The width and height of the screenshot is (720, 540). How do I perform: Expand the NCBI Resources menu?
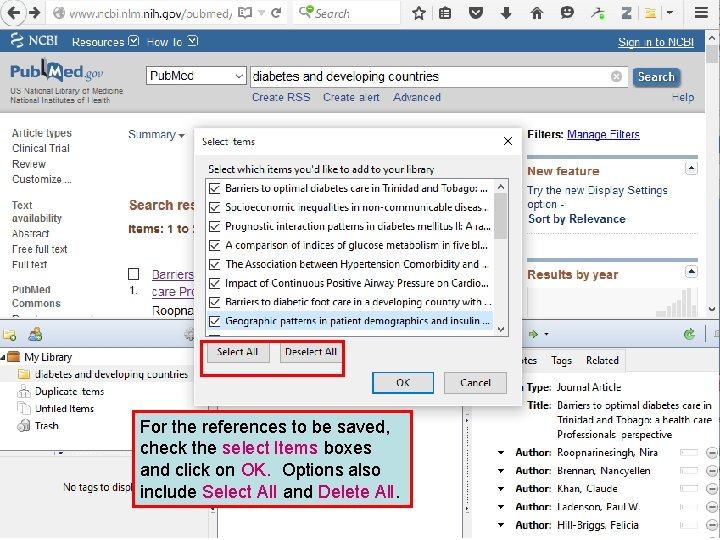[x=105, y=42]
